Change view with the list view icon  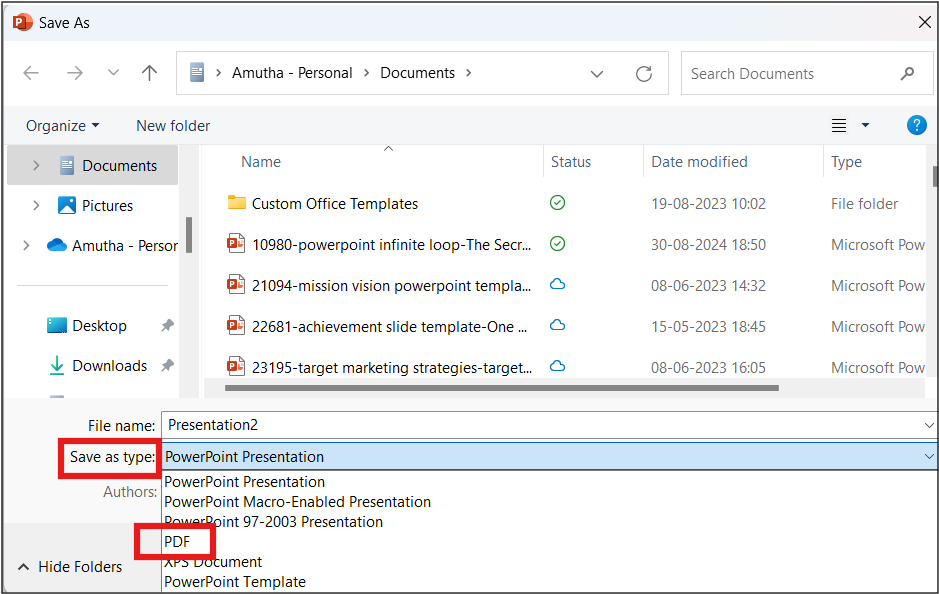coord(838,126)
